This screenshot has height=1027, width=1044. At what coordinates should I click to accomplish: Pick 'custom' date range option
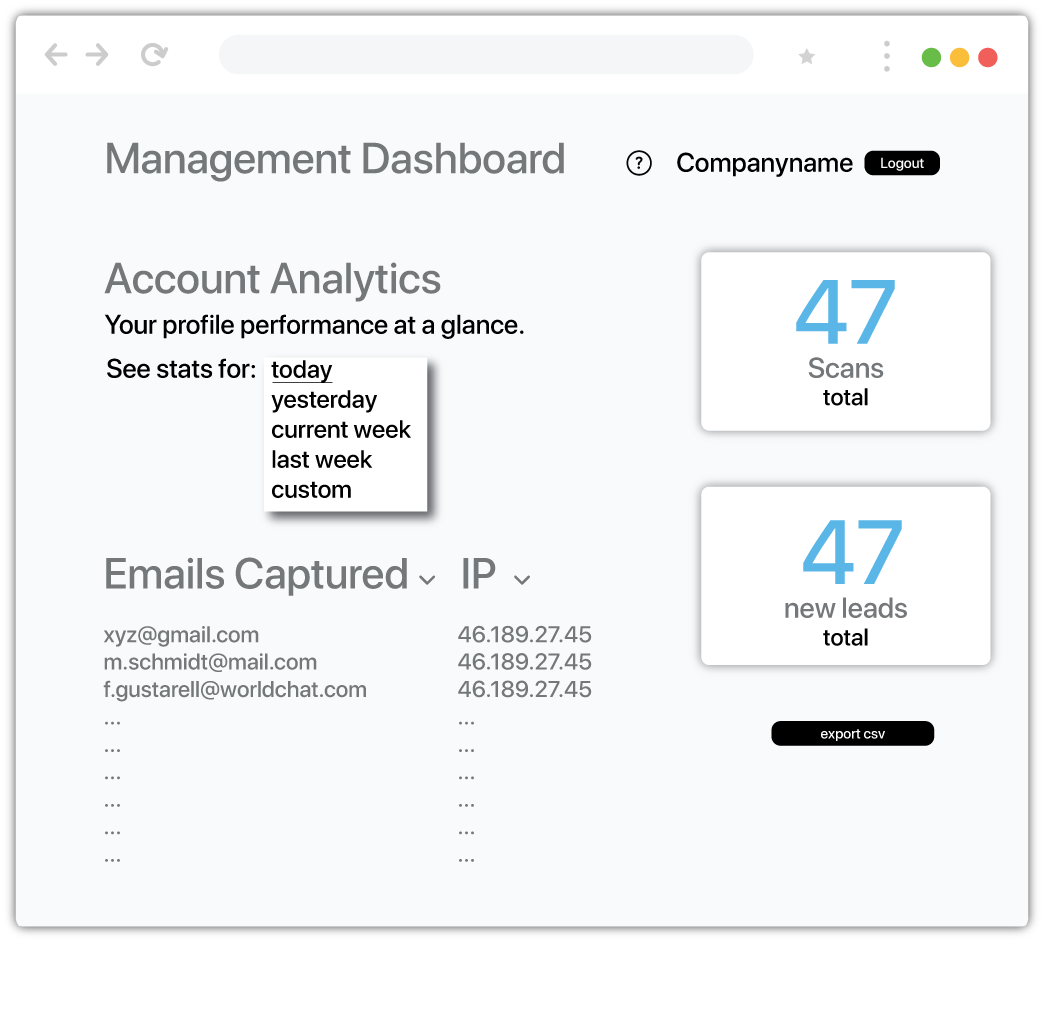click(311, 490)
